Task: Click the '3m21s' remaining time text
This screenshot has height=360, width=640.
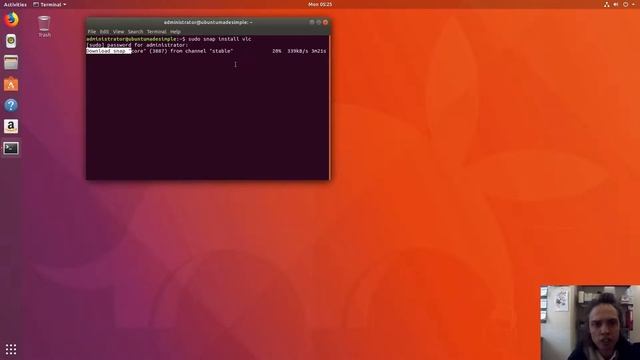Action: click(319, 51)
